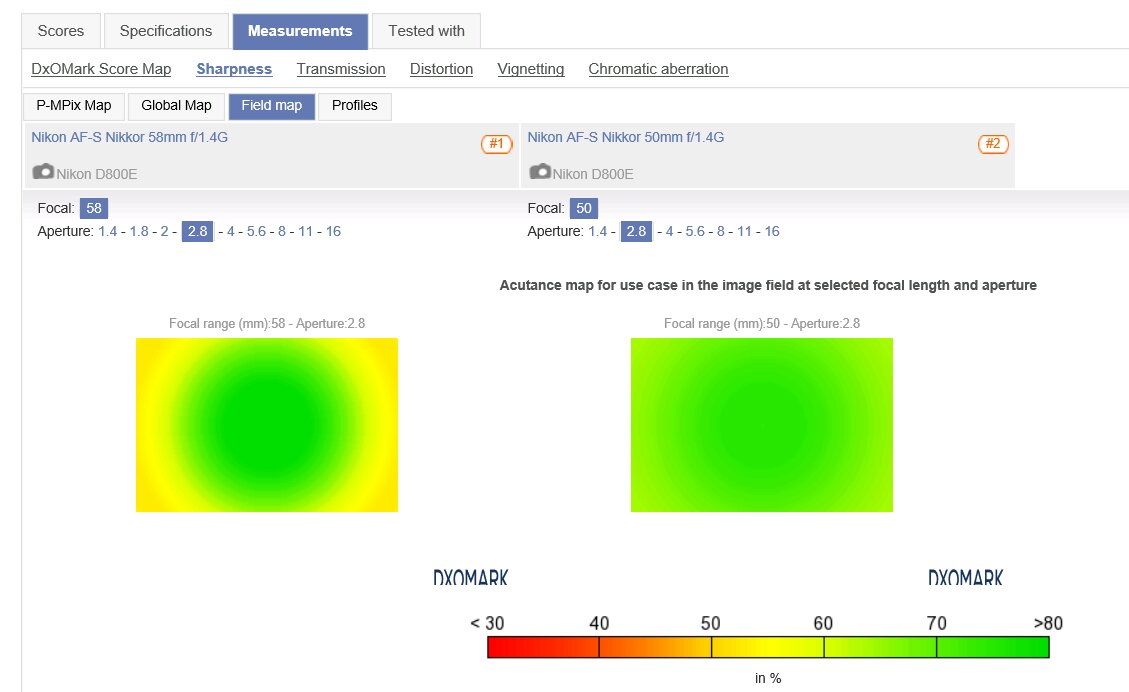
Task: Set 58mm lens aperture to 4
Action: click(x=230, y=231)
